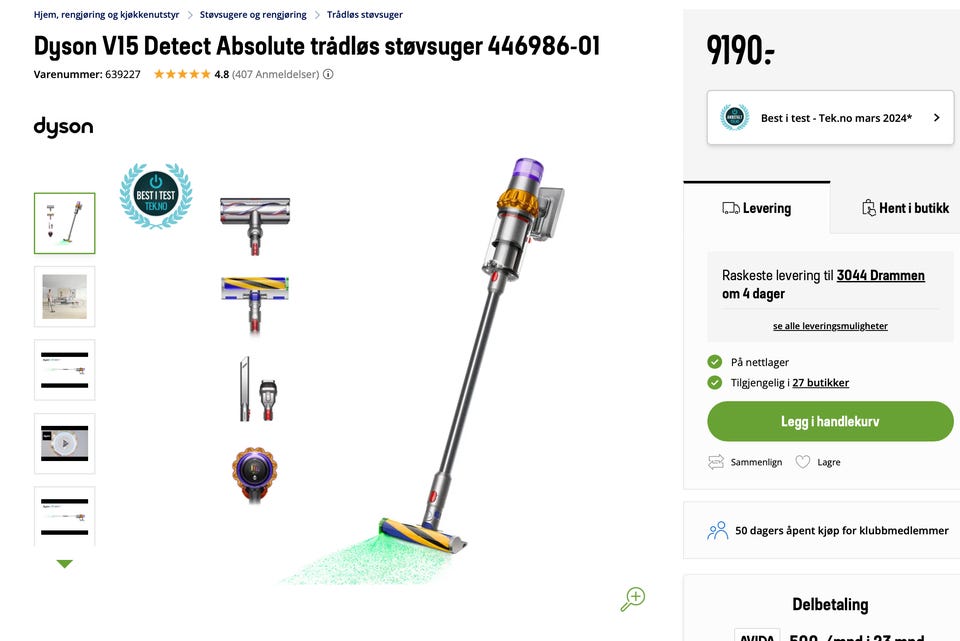The width and height of the screenshot is (960, 641).
Task: Click the Sammenlign compare icon
Action: 716,462
